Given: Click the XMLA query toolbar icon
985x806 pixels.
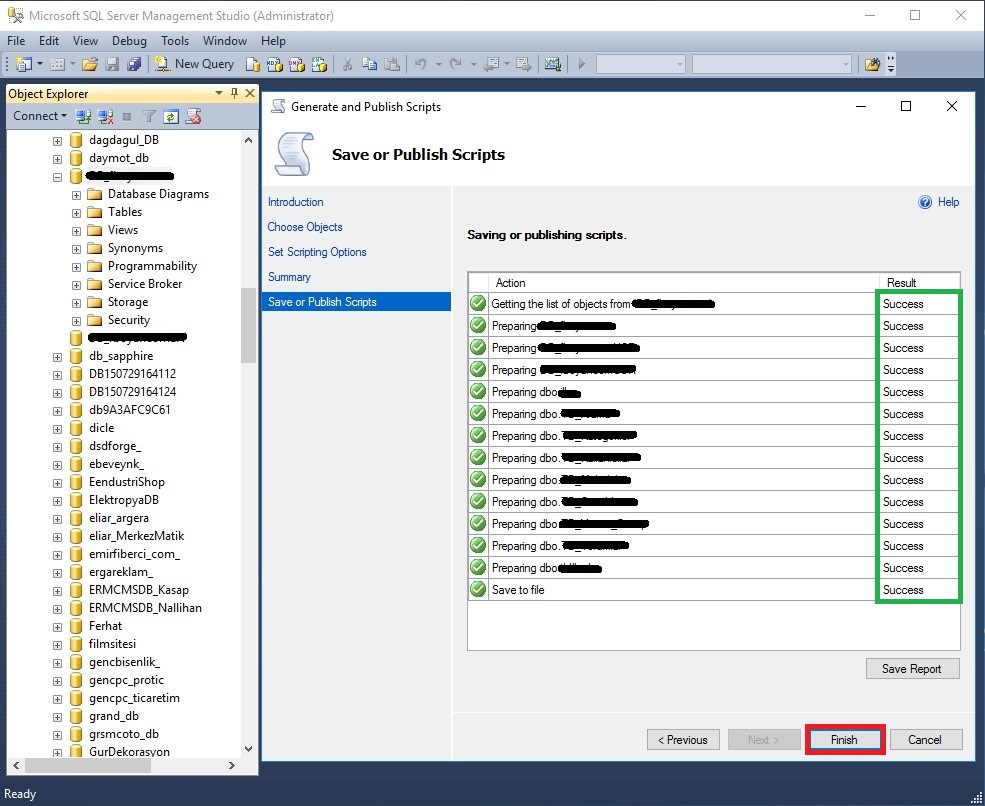Looking at the screenshot, I should click(x=319, y=63).
